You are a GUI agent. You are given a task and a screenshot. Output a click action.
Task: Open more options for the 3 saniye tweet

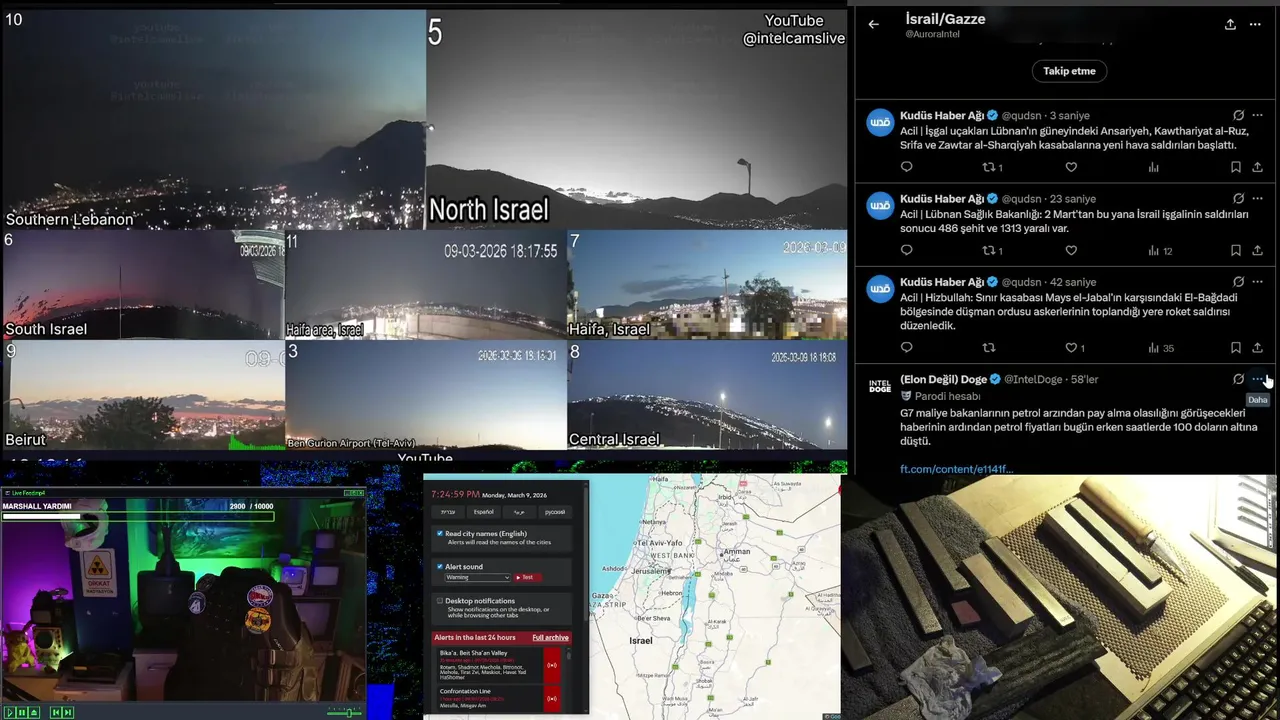point(1257,115)
